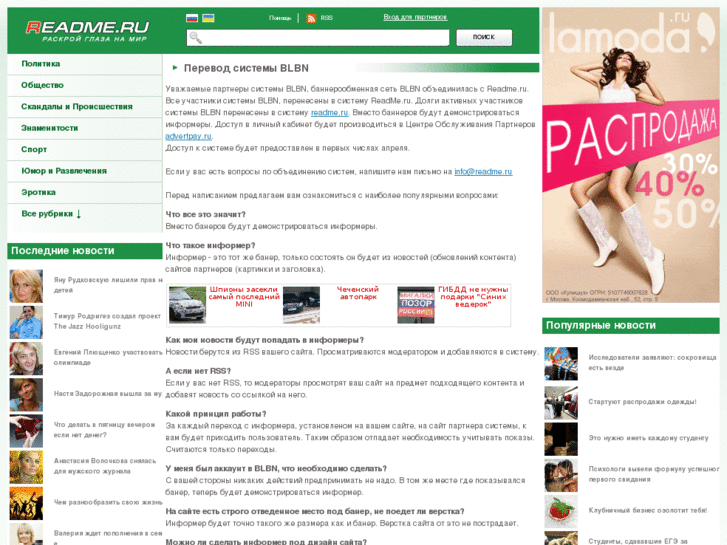The width and height of the screenshot is (727, 545).
Task: Open Настя Задорожная news thumbnail
Action: (x=26, y=394)
